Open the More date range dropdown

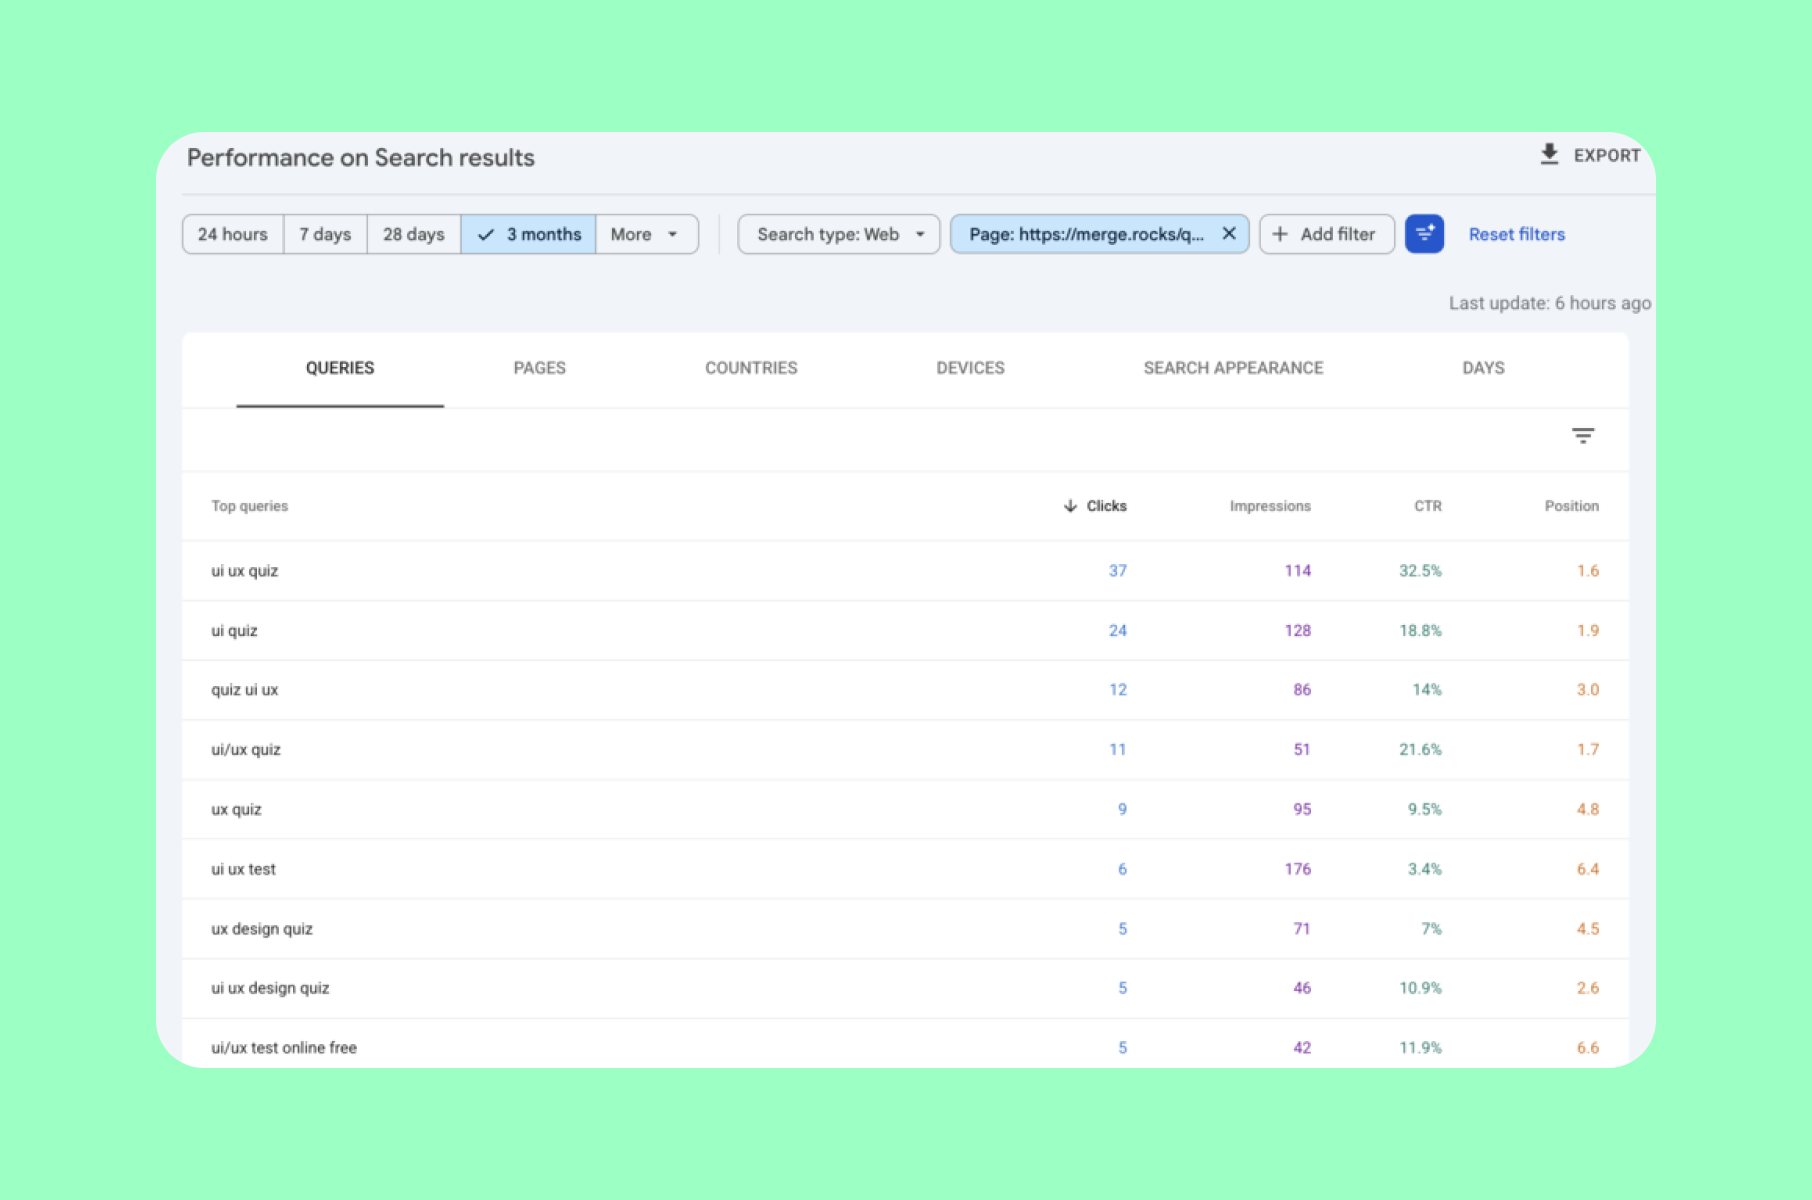tap(646, 234)
